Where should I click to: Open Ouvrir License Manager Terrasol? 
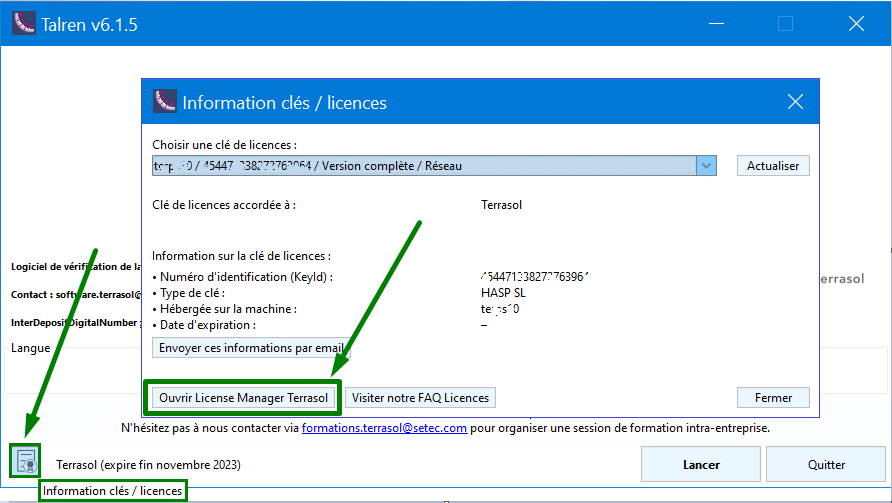pyautogui.click(x=243, y=398)
